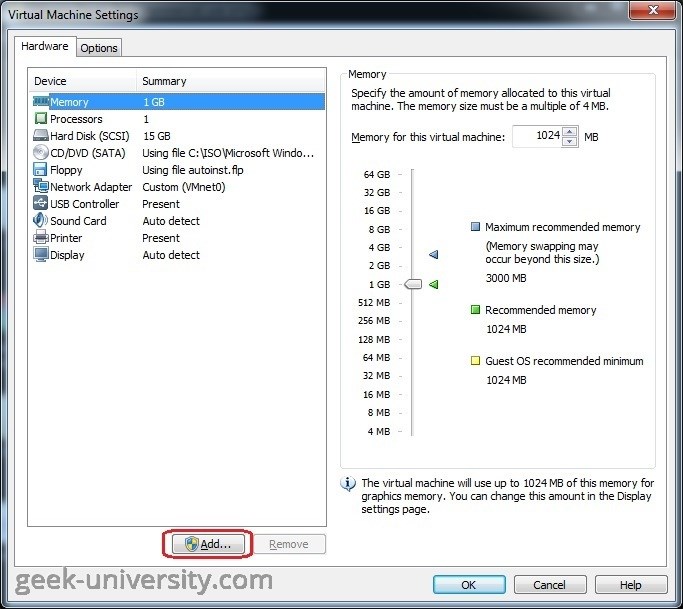
Task: Click the 16 GB slider scale label
Action: [377, 211]
